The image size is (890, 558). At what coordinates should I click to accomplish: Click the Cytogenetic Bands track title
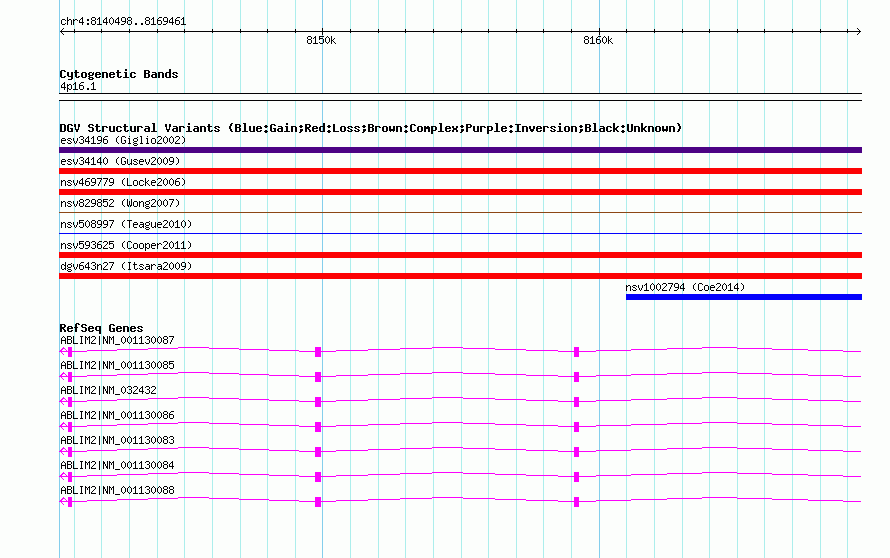(119, 74)
